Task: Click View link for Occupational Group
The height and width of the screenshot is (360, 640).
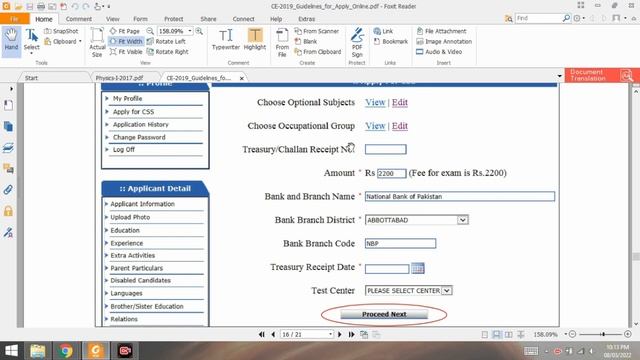Action: click(x=375, y=126)
